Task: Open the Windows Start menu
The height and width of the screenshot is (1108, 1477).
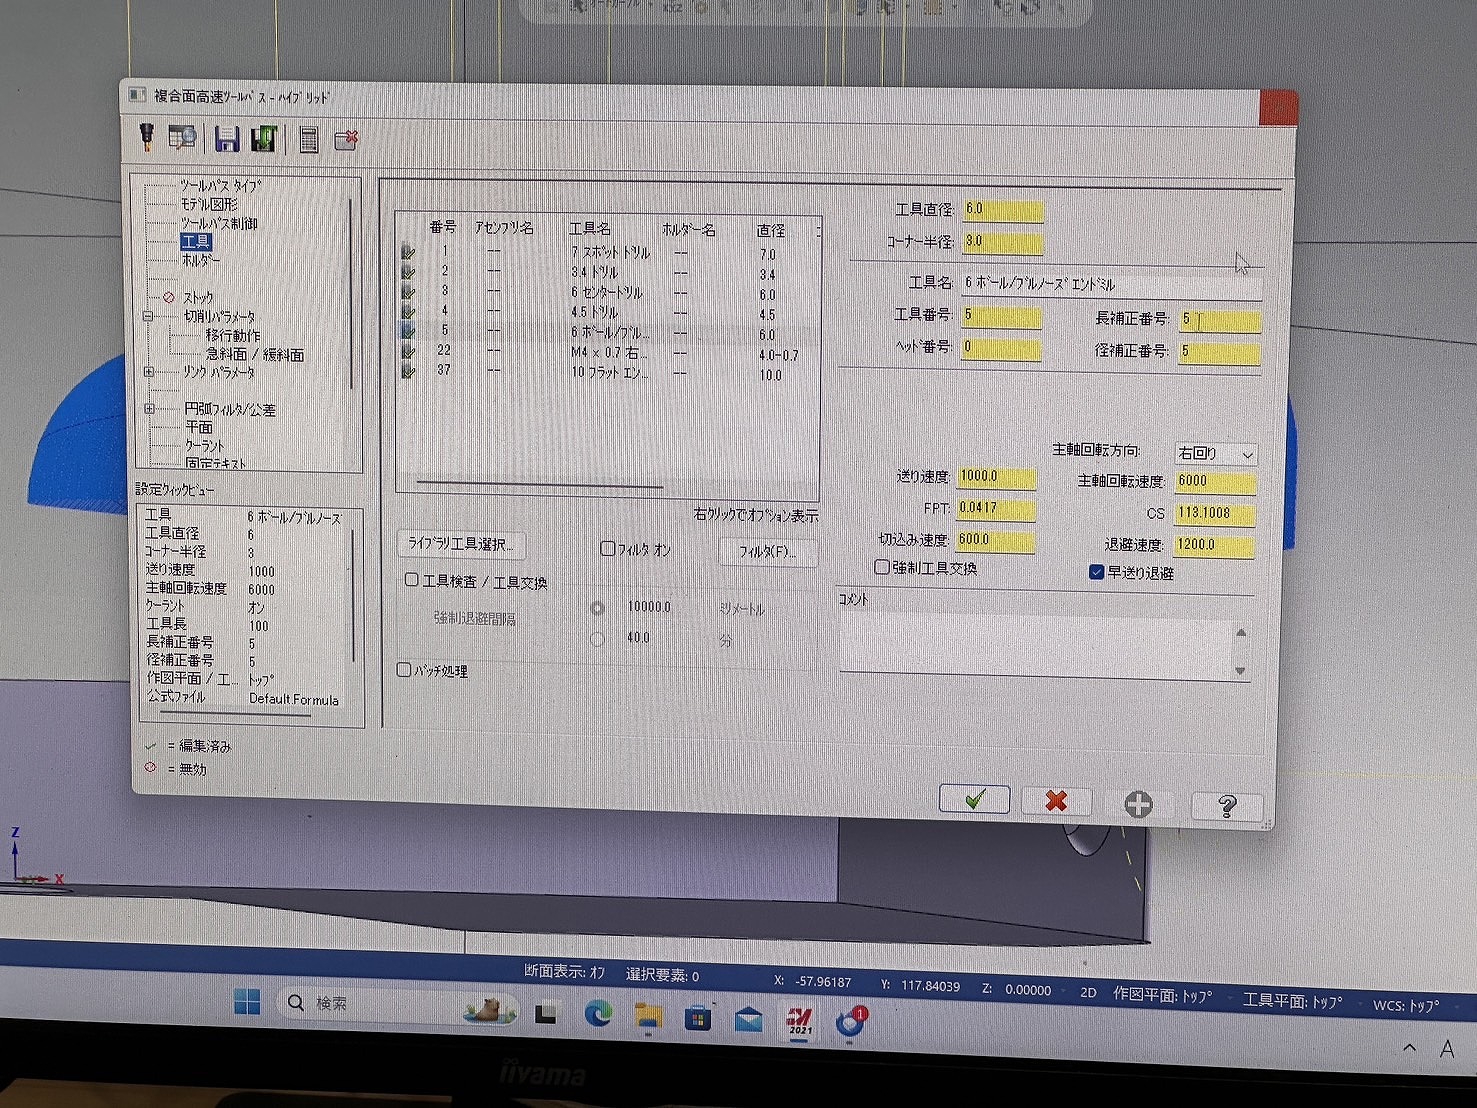Action: (247, 1001)
